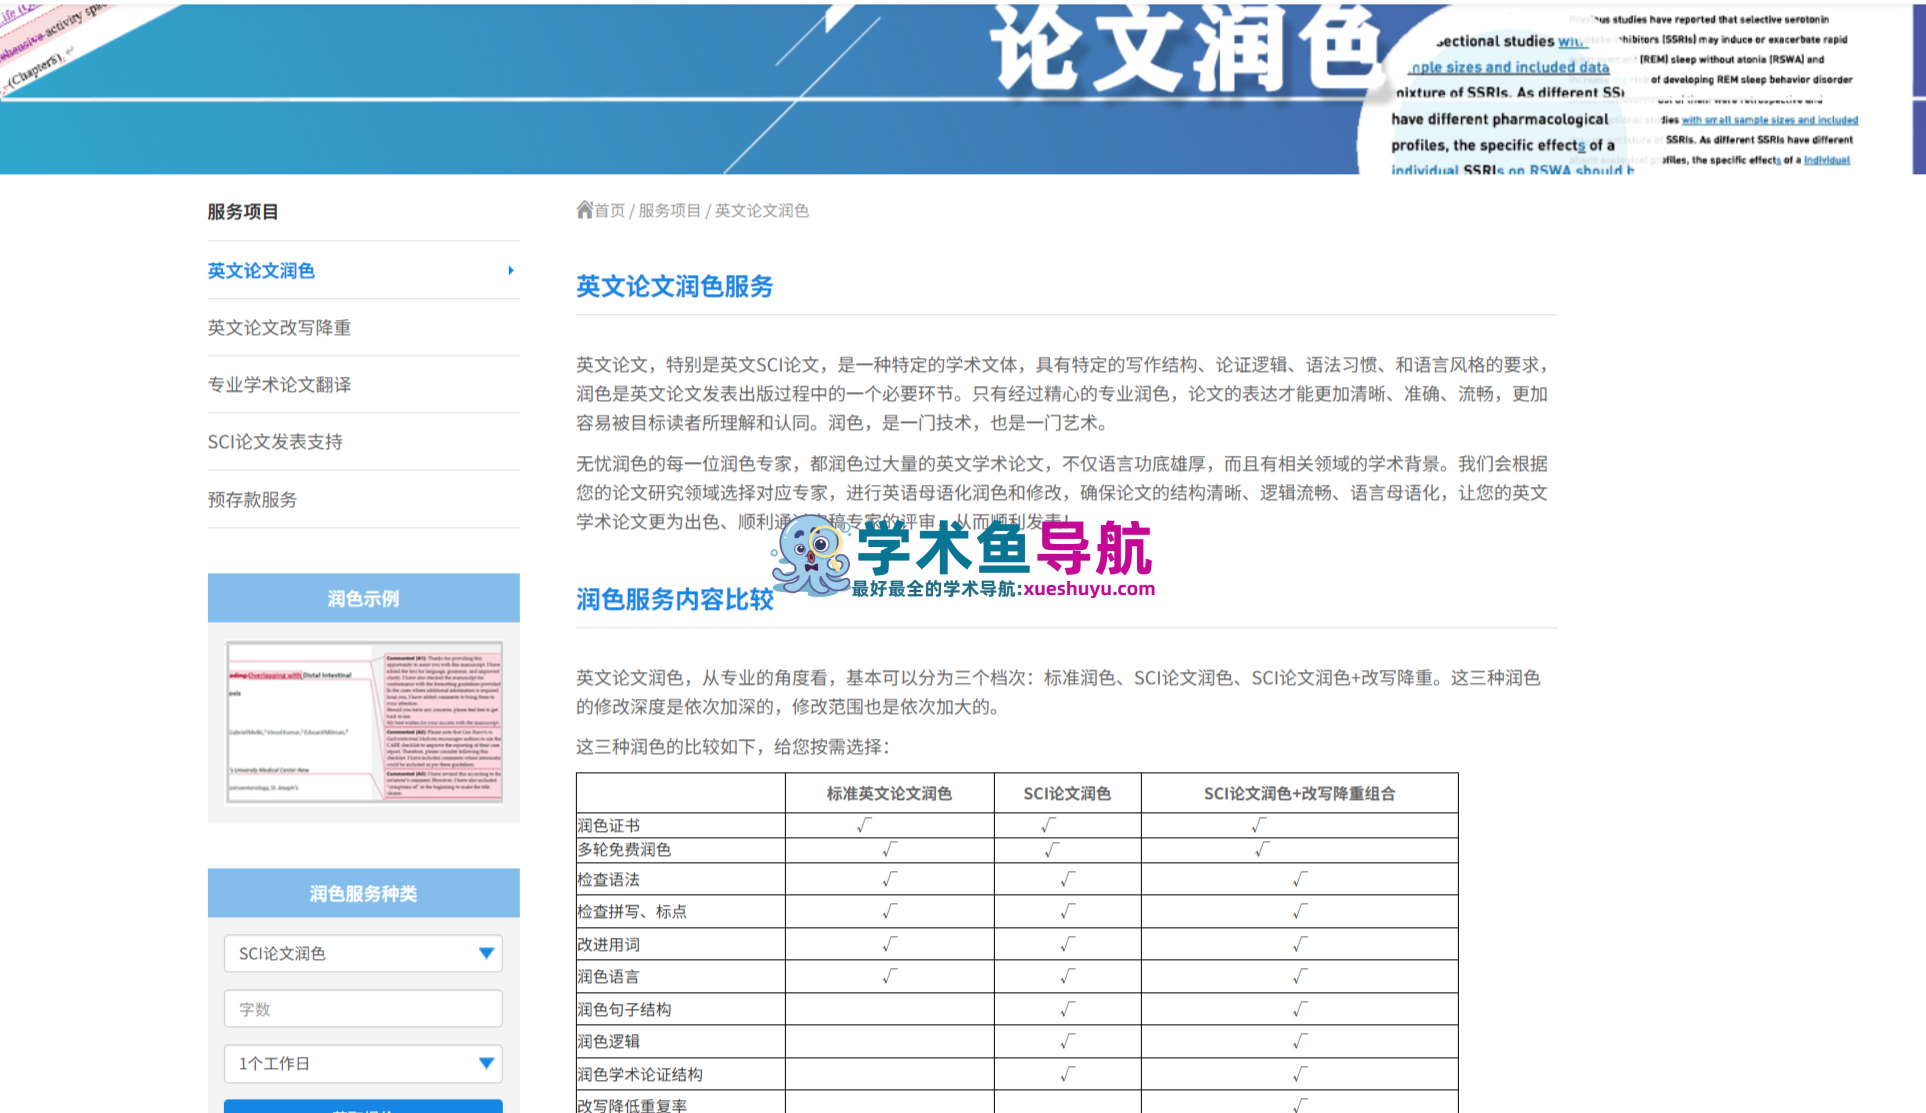This screenshot has width=1926, height=1113.
Task: Click the 润色逻辑 table row label
Action: point(608,1041)
